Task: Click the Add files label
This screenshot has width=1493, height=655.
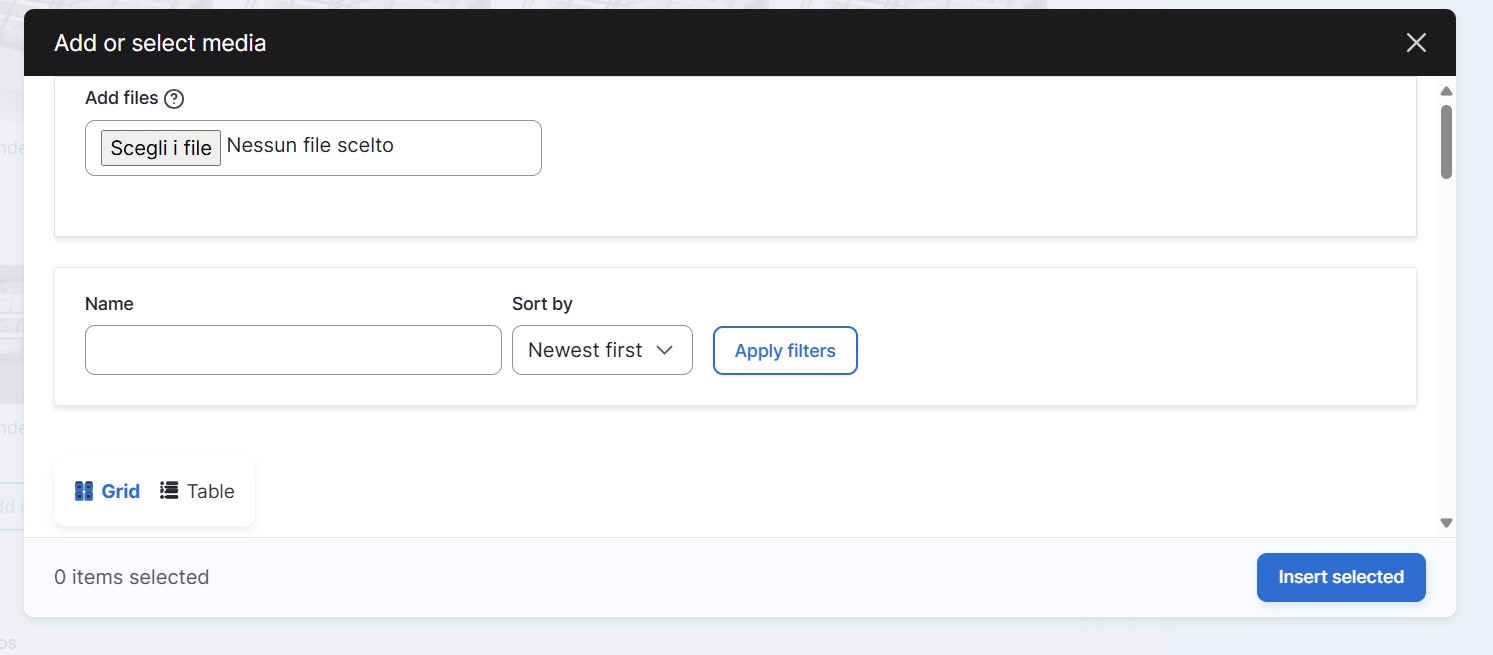Action: 121,98
